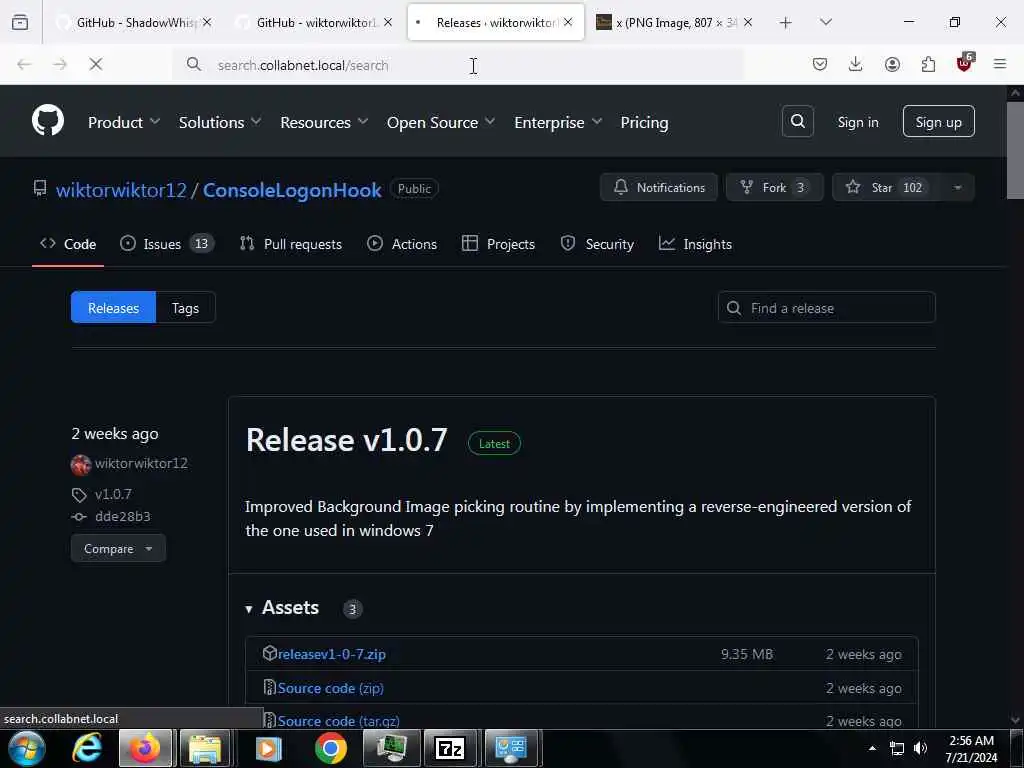1024x768 pixels.
Task: Open the Security tab
Action: (x=598, y=244)
